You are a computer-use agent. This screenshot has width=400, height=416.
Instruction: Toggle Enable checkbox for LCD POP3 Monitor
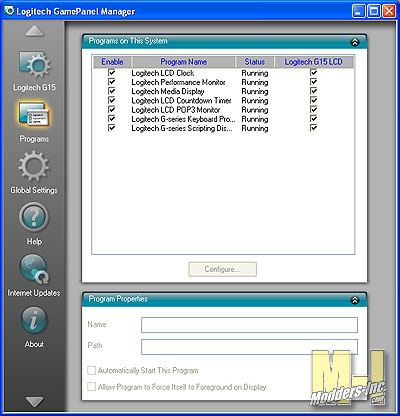pos(112,109)
